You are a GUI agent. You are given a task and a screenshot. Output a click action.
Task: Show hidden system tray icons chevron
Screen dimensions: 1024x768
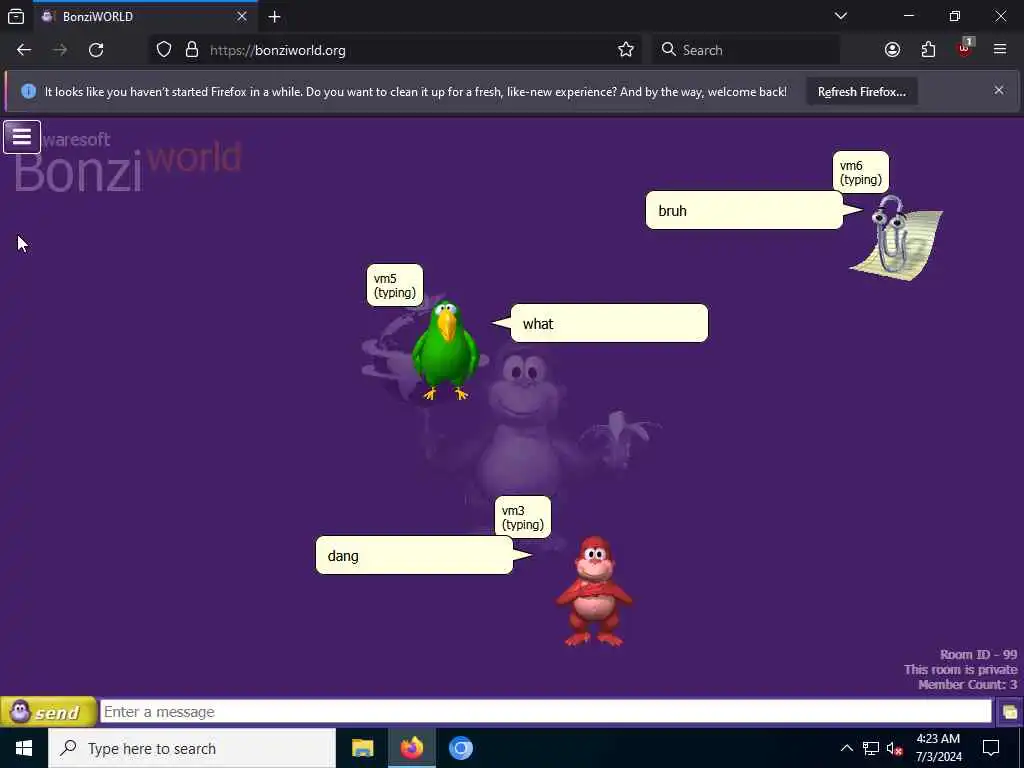[846, 748]
